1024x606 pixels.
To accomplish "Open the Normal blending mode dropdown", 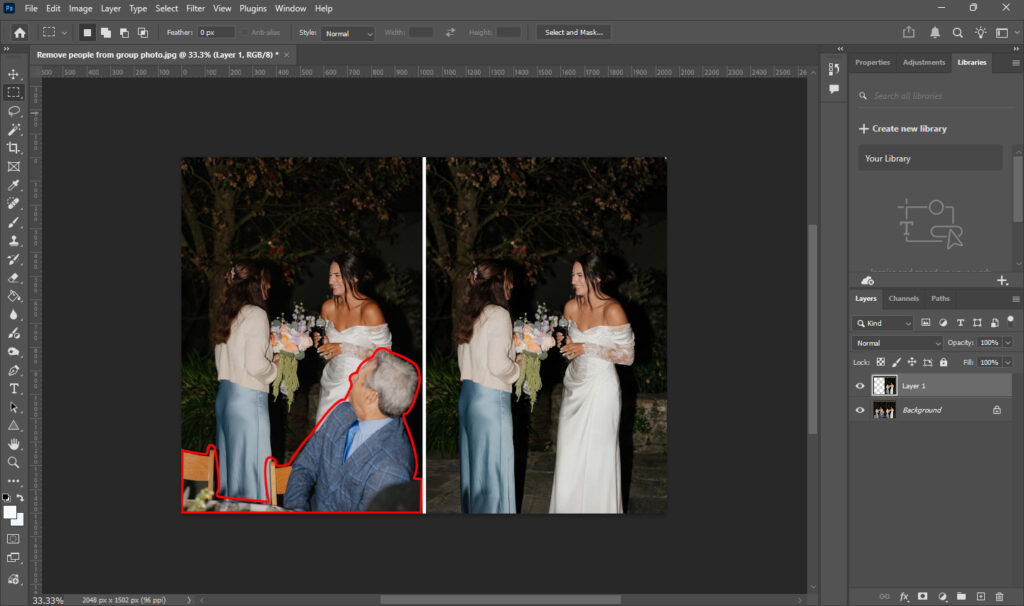I will click(897, 342).
